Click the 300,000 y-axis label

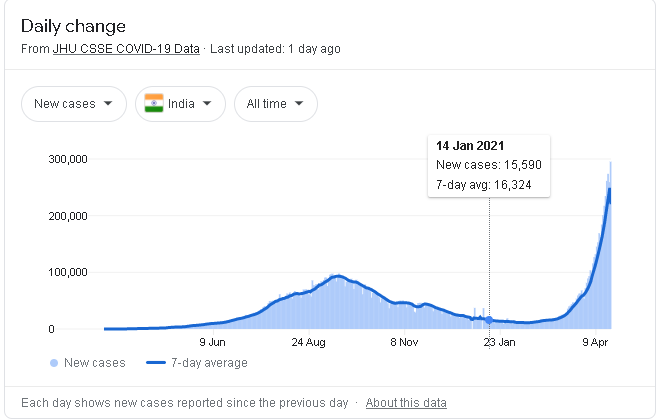point(69,159)
